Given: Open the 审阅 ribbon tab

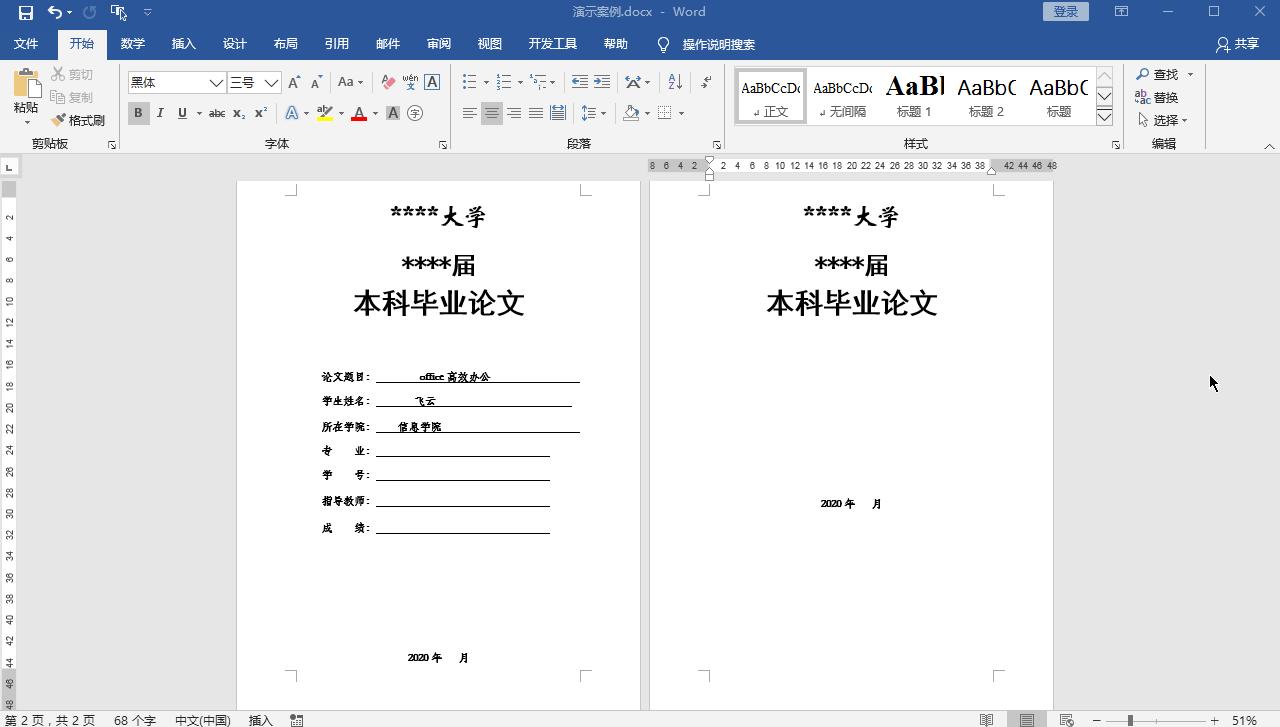Looking at the screenshot, I should (x=438, y=44).
